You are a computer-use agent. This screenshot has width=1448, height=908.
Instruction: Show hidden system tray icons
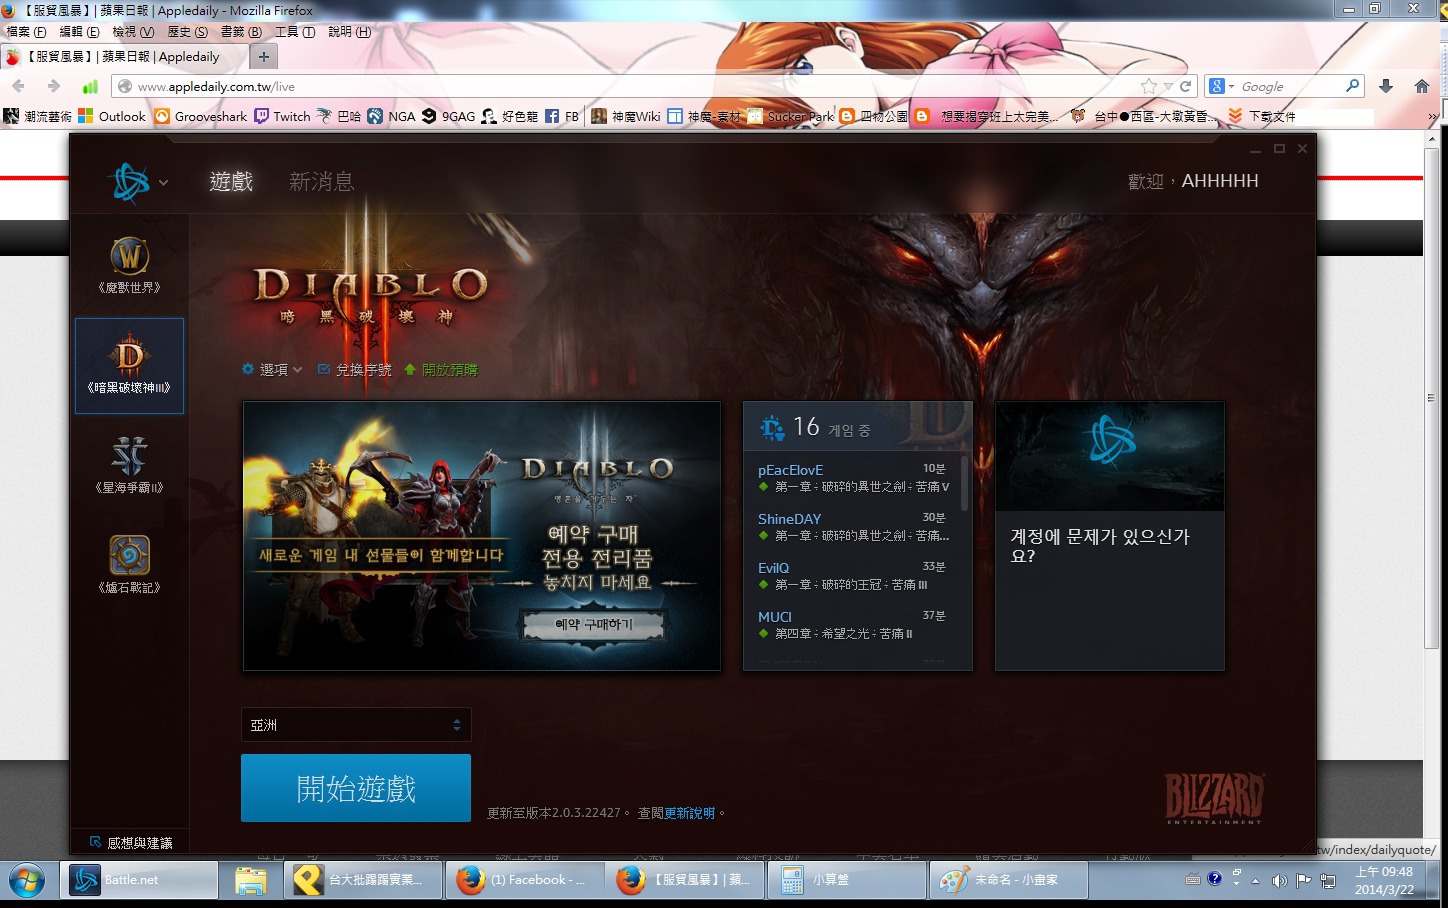tap(1255, 881)
